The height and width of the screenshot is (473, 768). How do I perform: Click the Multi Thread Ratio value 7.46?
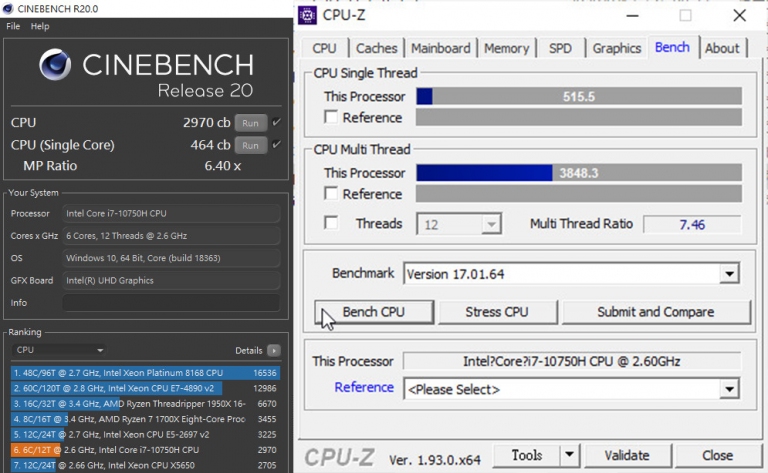coord(692,225)
